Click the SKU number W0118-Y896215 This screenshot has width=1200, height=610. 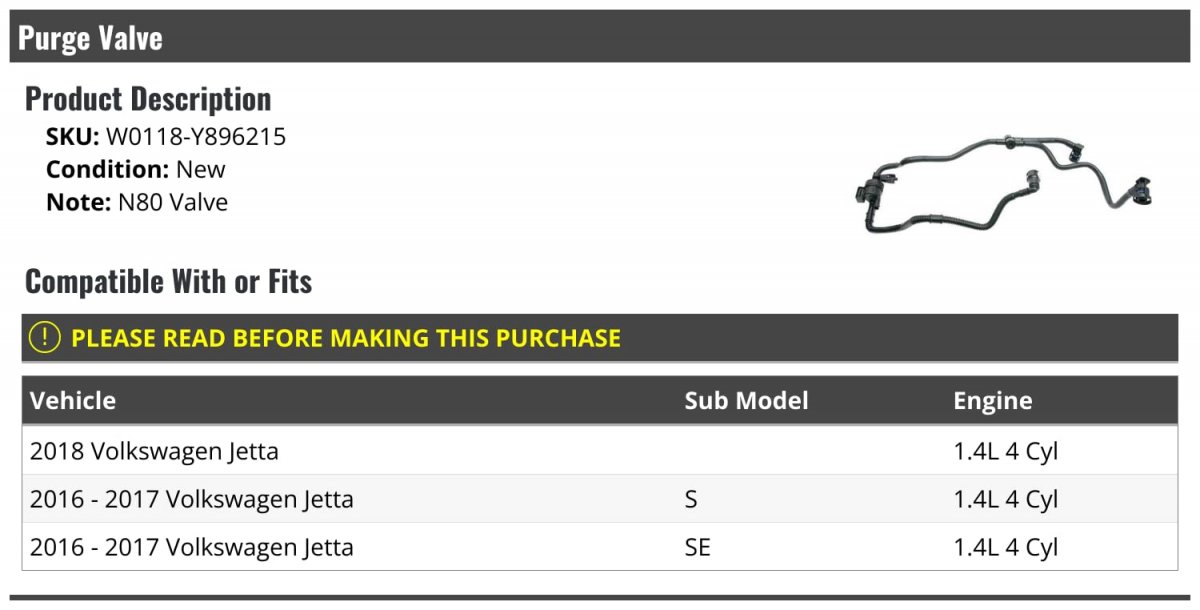(196, 137)
